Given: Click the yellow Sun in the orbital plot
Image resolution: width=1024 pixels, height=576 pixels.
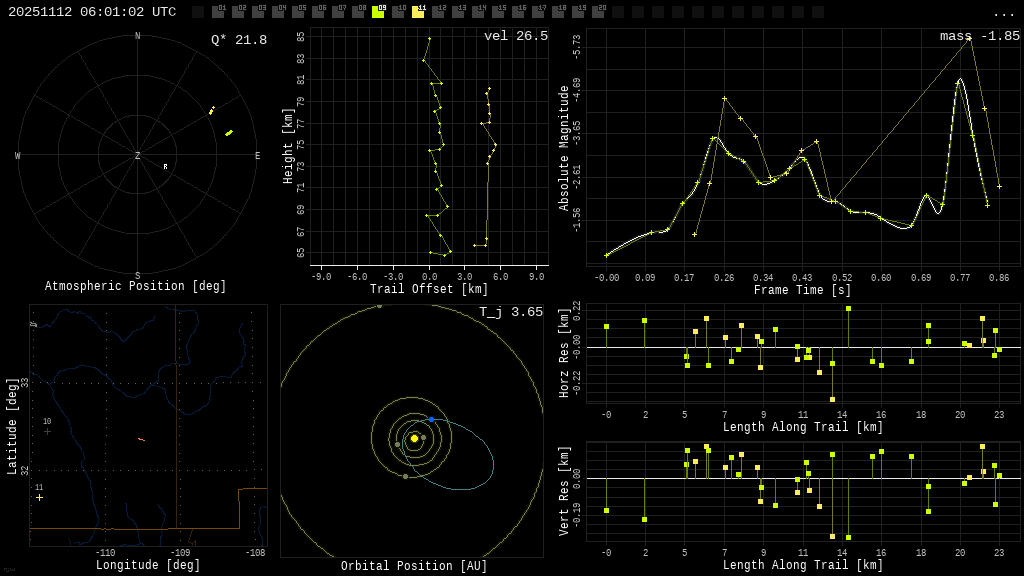Looking at the screenshot, I should tap(414, 438).
